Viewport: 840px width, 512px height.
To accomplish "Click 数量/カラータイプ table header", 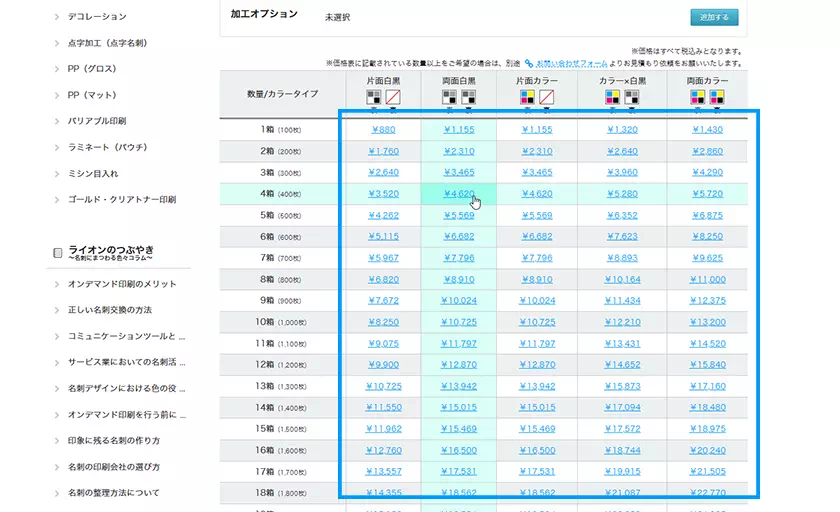I will coord(282,94).
